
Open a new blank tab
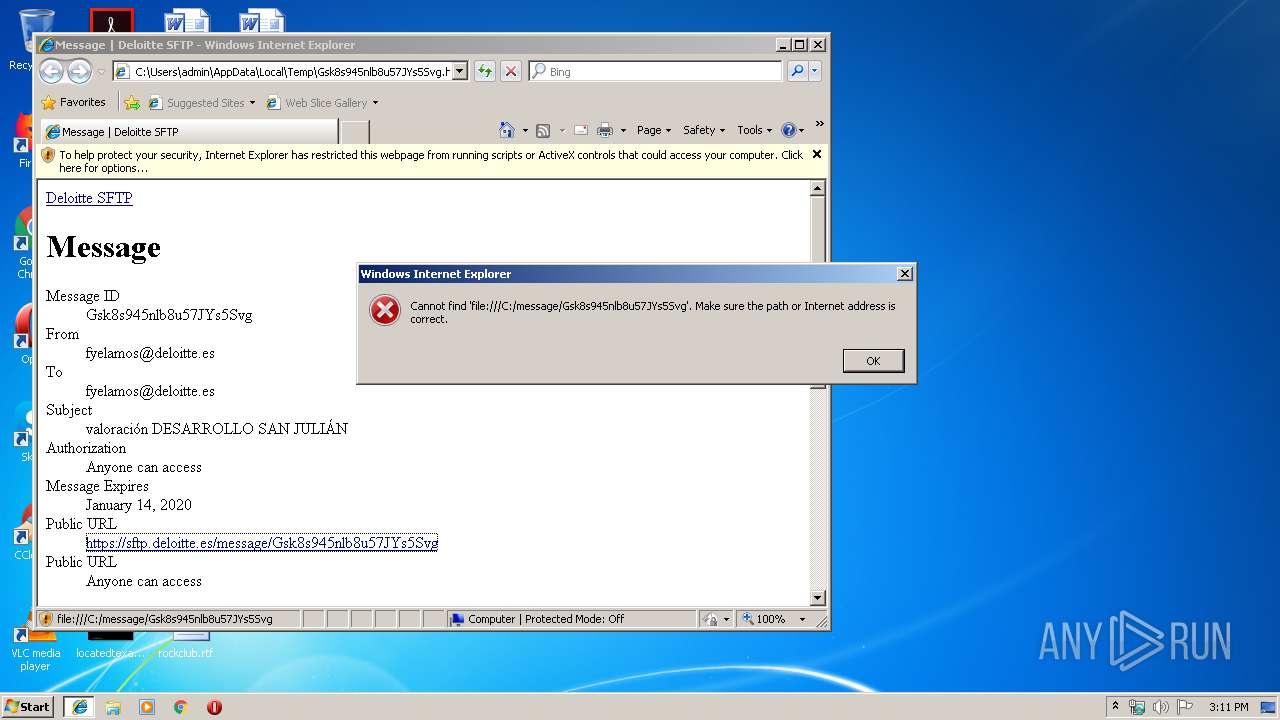(355, 132)
